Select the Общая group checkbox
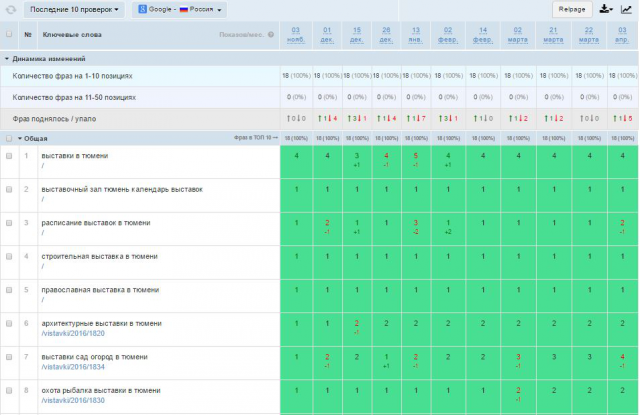 tap(9, 139)
